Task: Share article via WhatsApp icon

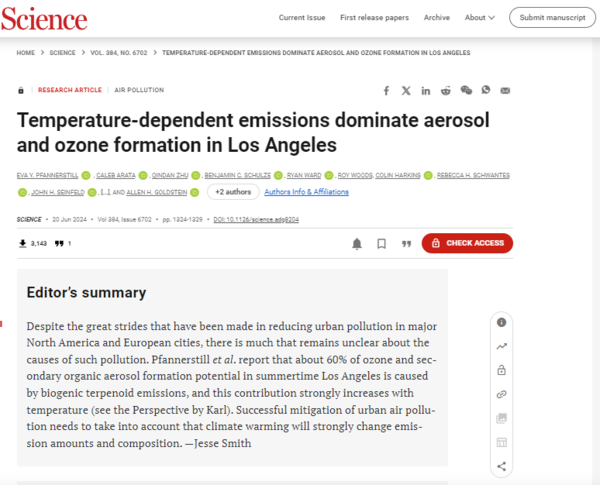Action: (x=485, y=90)
